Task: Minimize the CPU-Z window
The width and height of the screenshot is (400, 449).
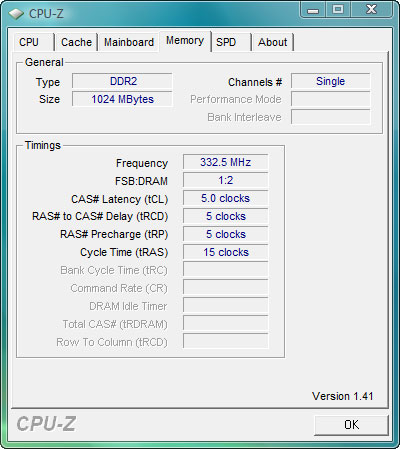Action: click(313, 10)
